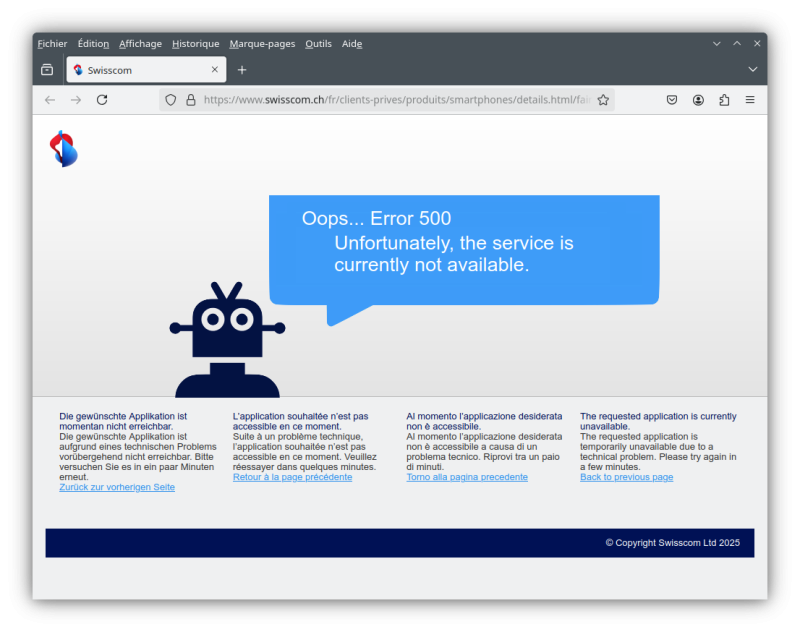
Task: Follow the 'Zurück zur vorherigen Seite' link
Action: [x=117, y=487]
